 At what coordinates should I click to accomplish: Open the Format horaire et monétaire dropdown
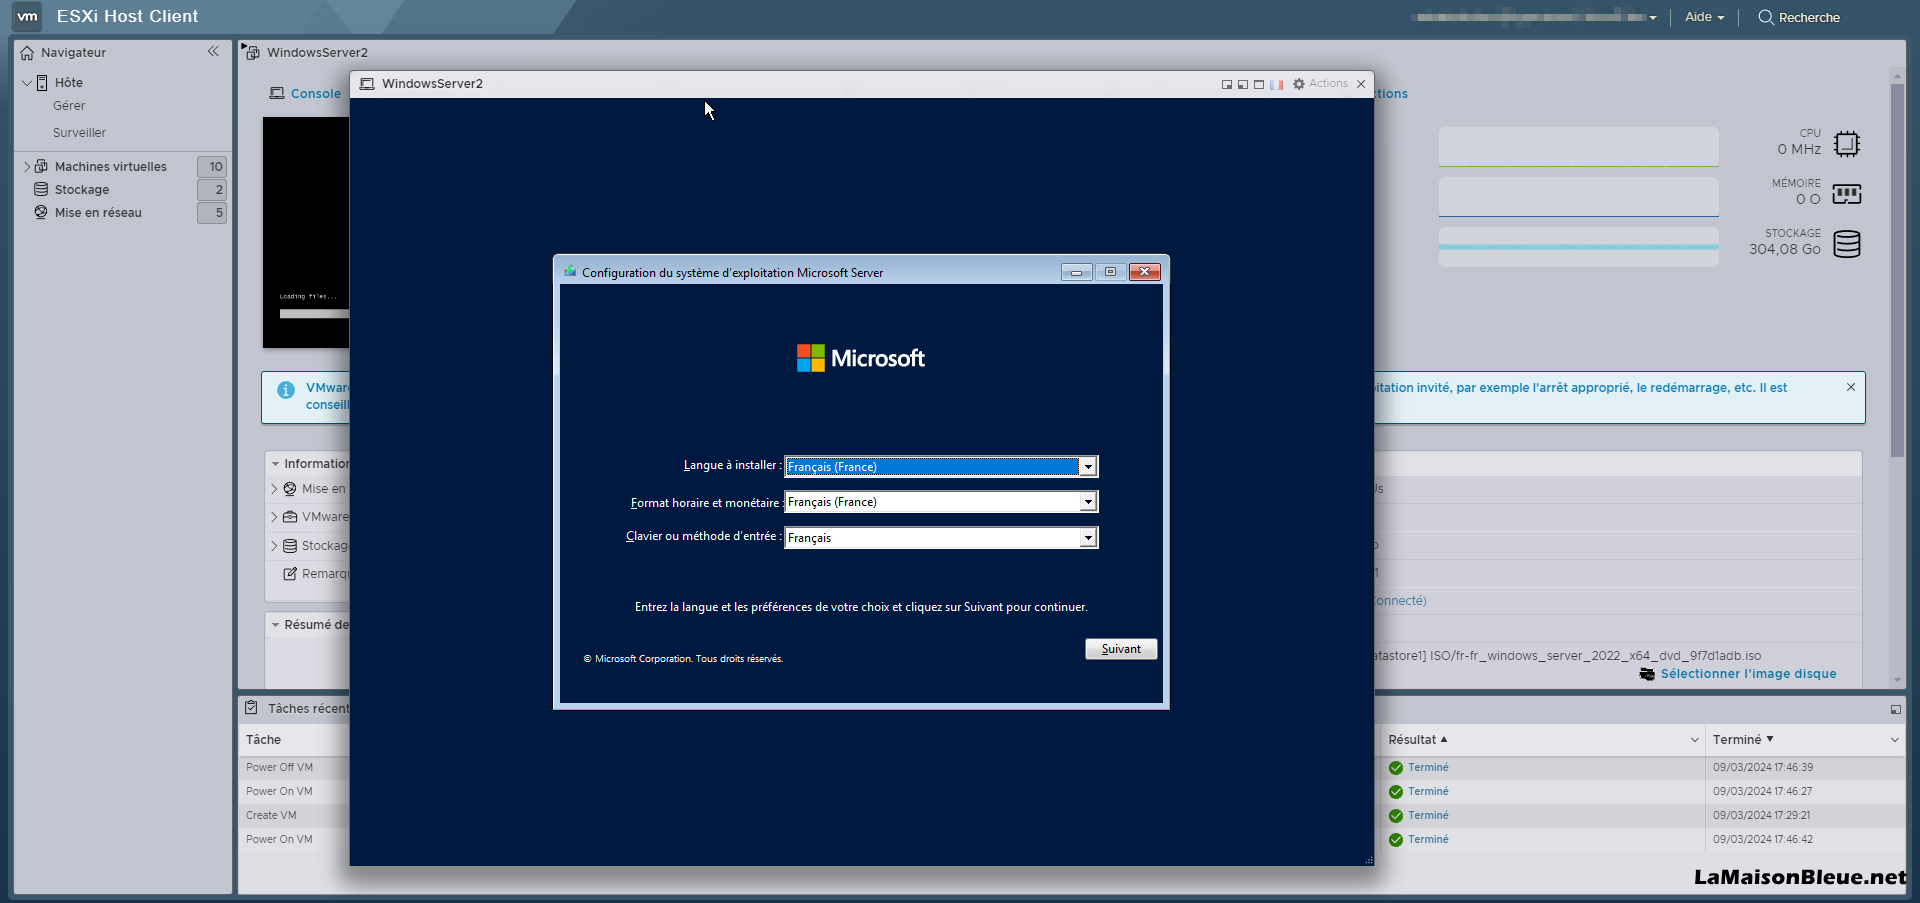tap(1088, 502)
